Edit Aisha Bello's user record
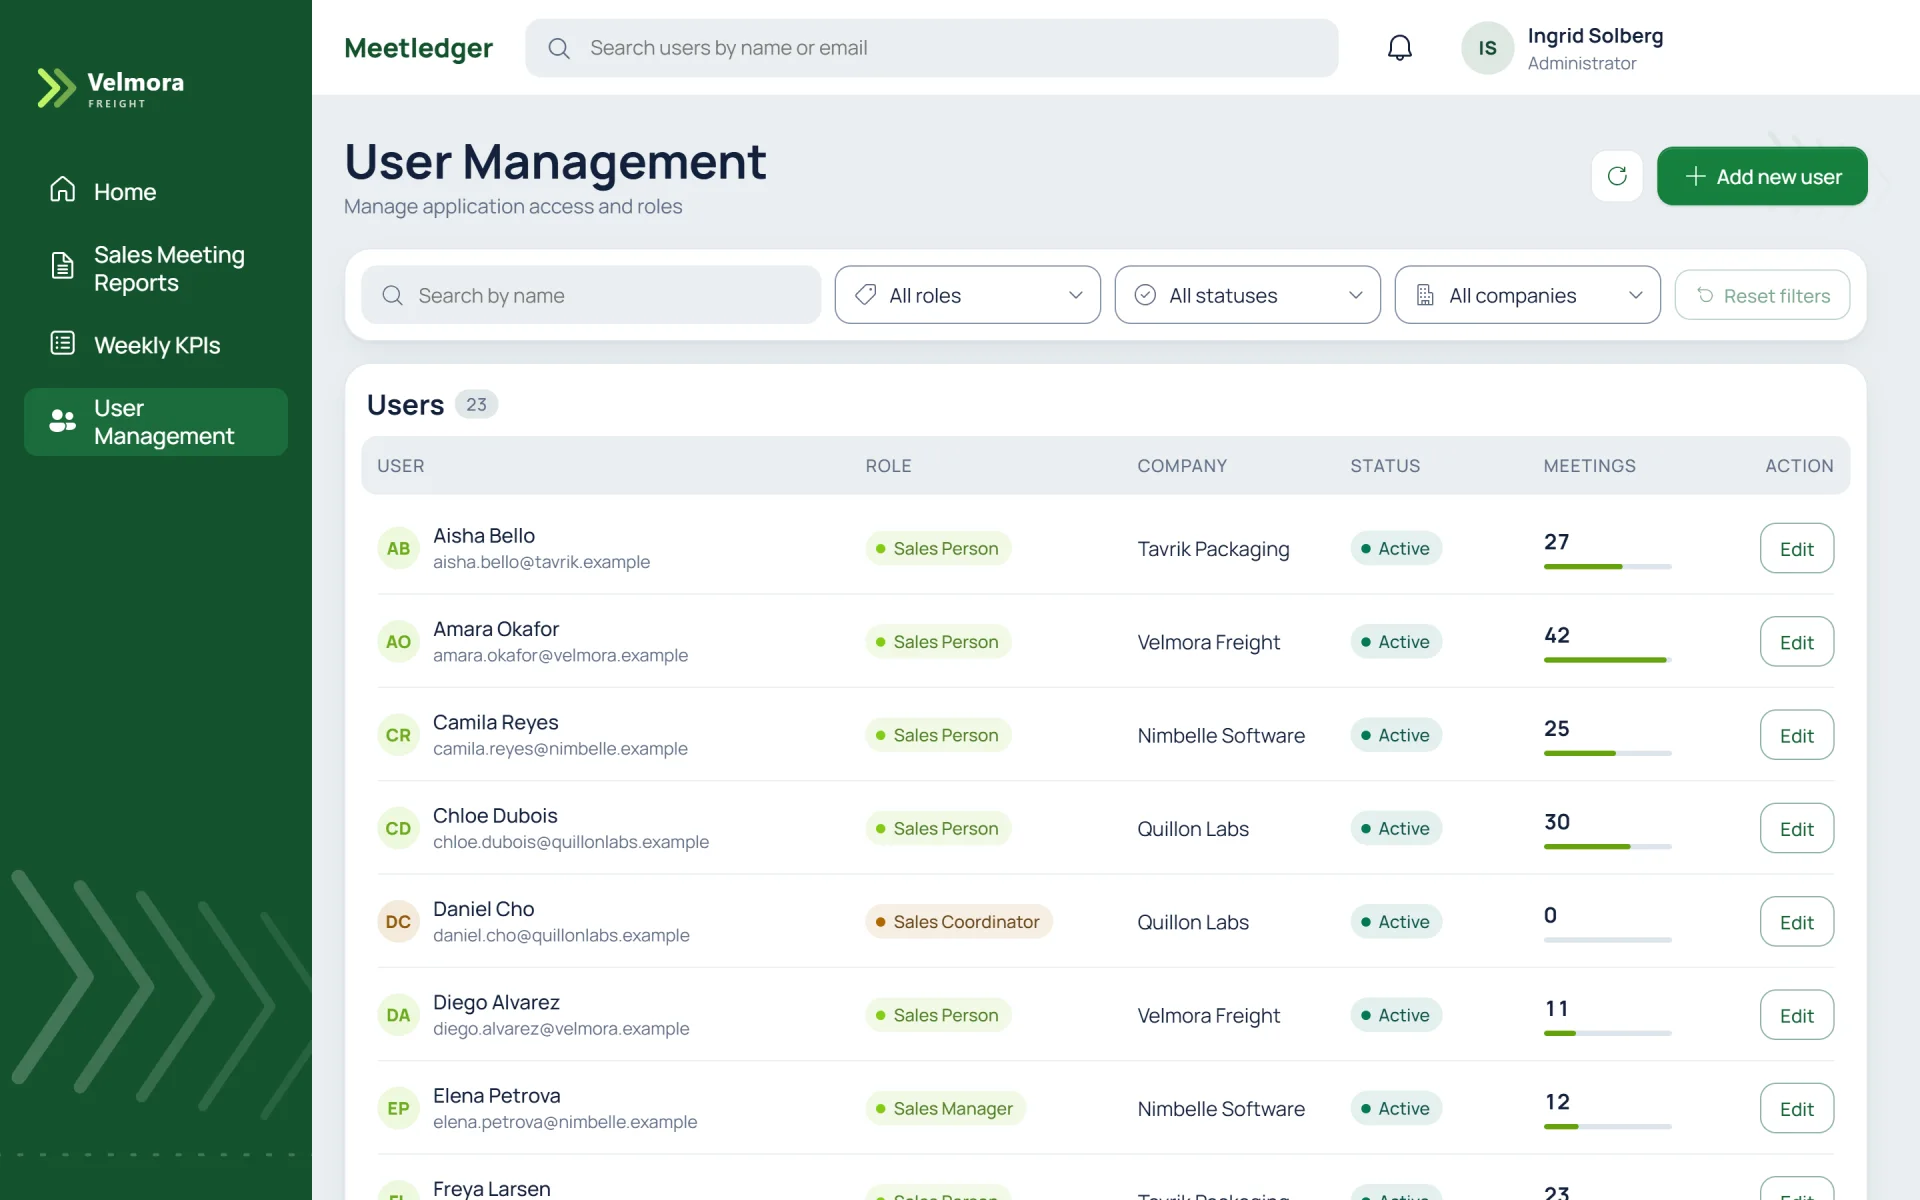Viewport: 1920px width, 1200px height. (x=1796, y=548)
